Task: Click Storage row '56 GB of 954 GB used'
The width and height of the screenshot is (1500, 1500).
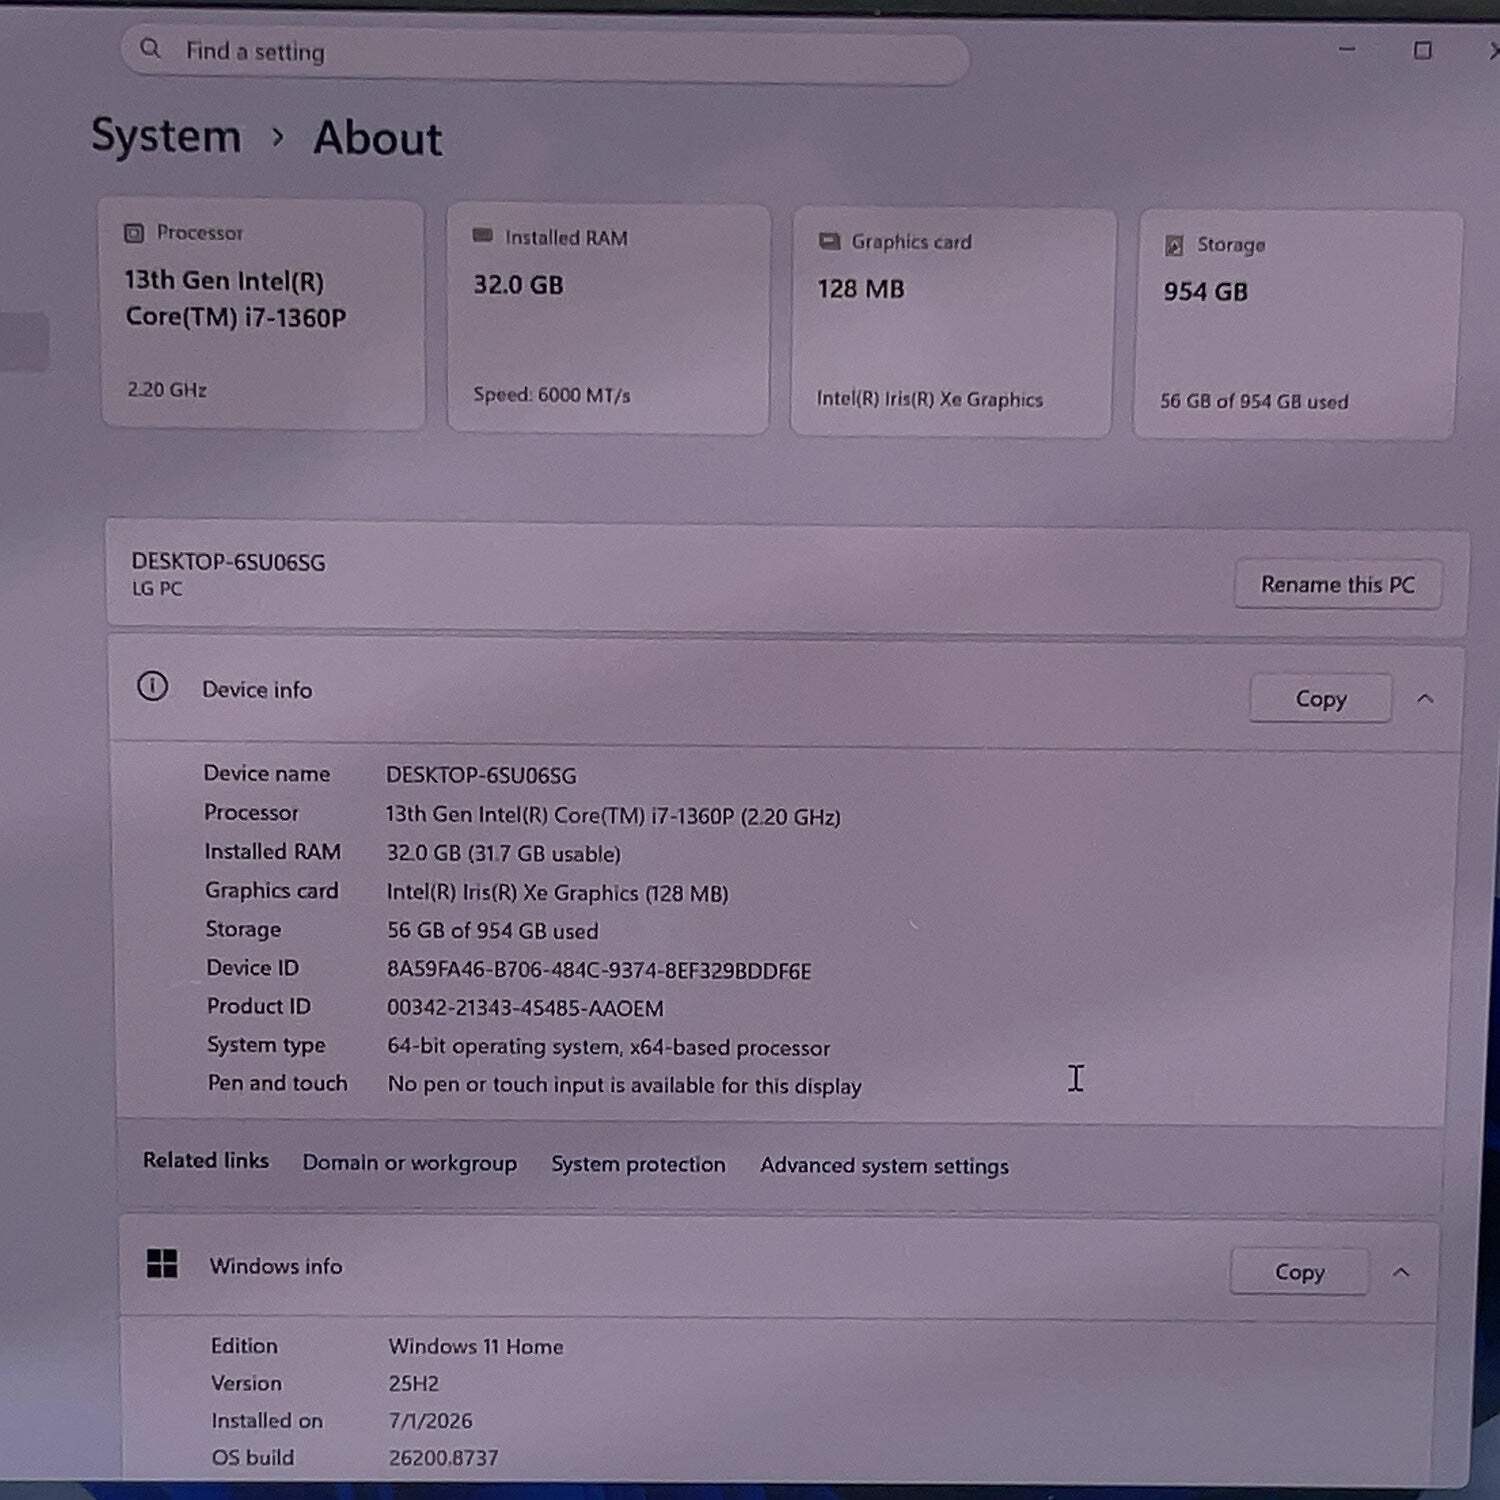Action: point(492,931)
